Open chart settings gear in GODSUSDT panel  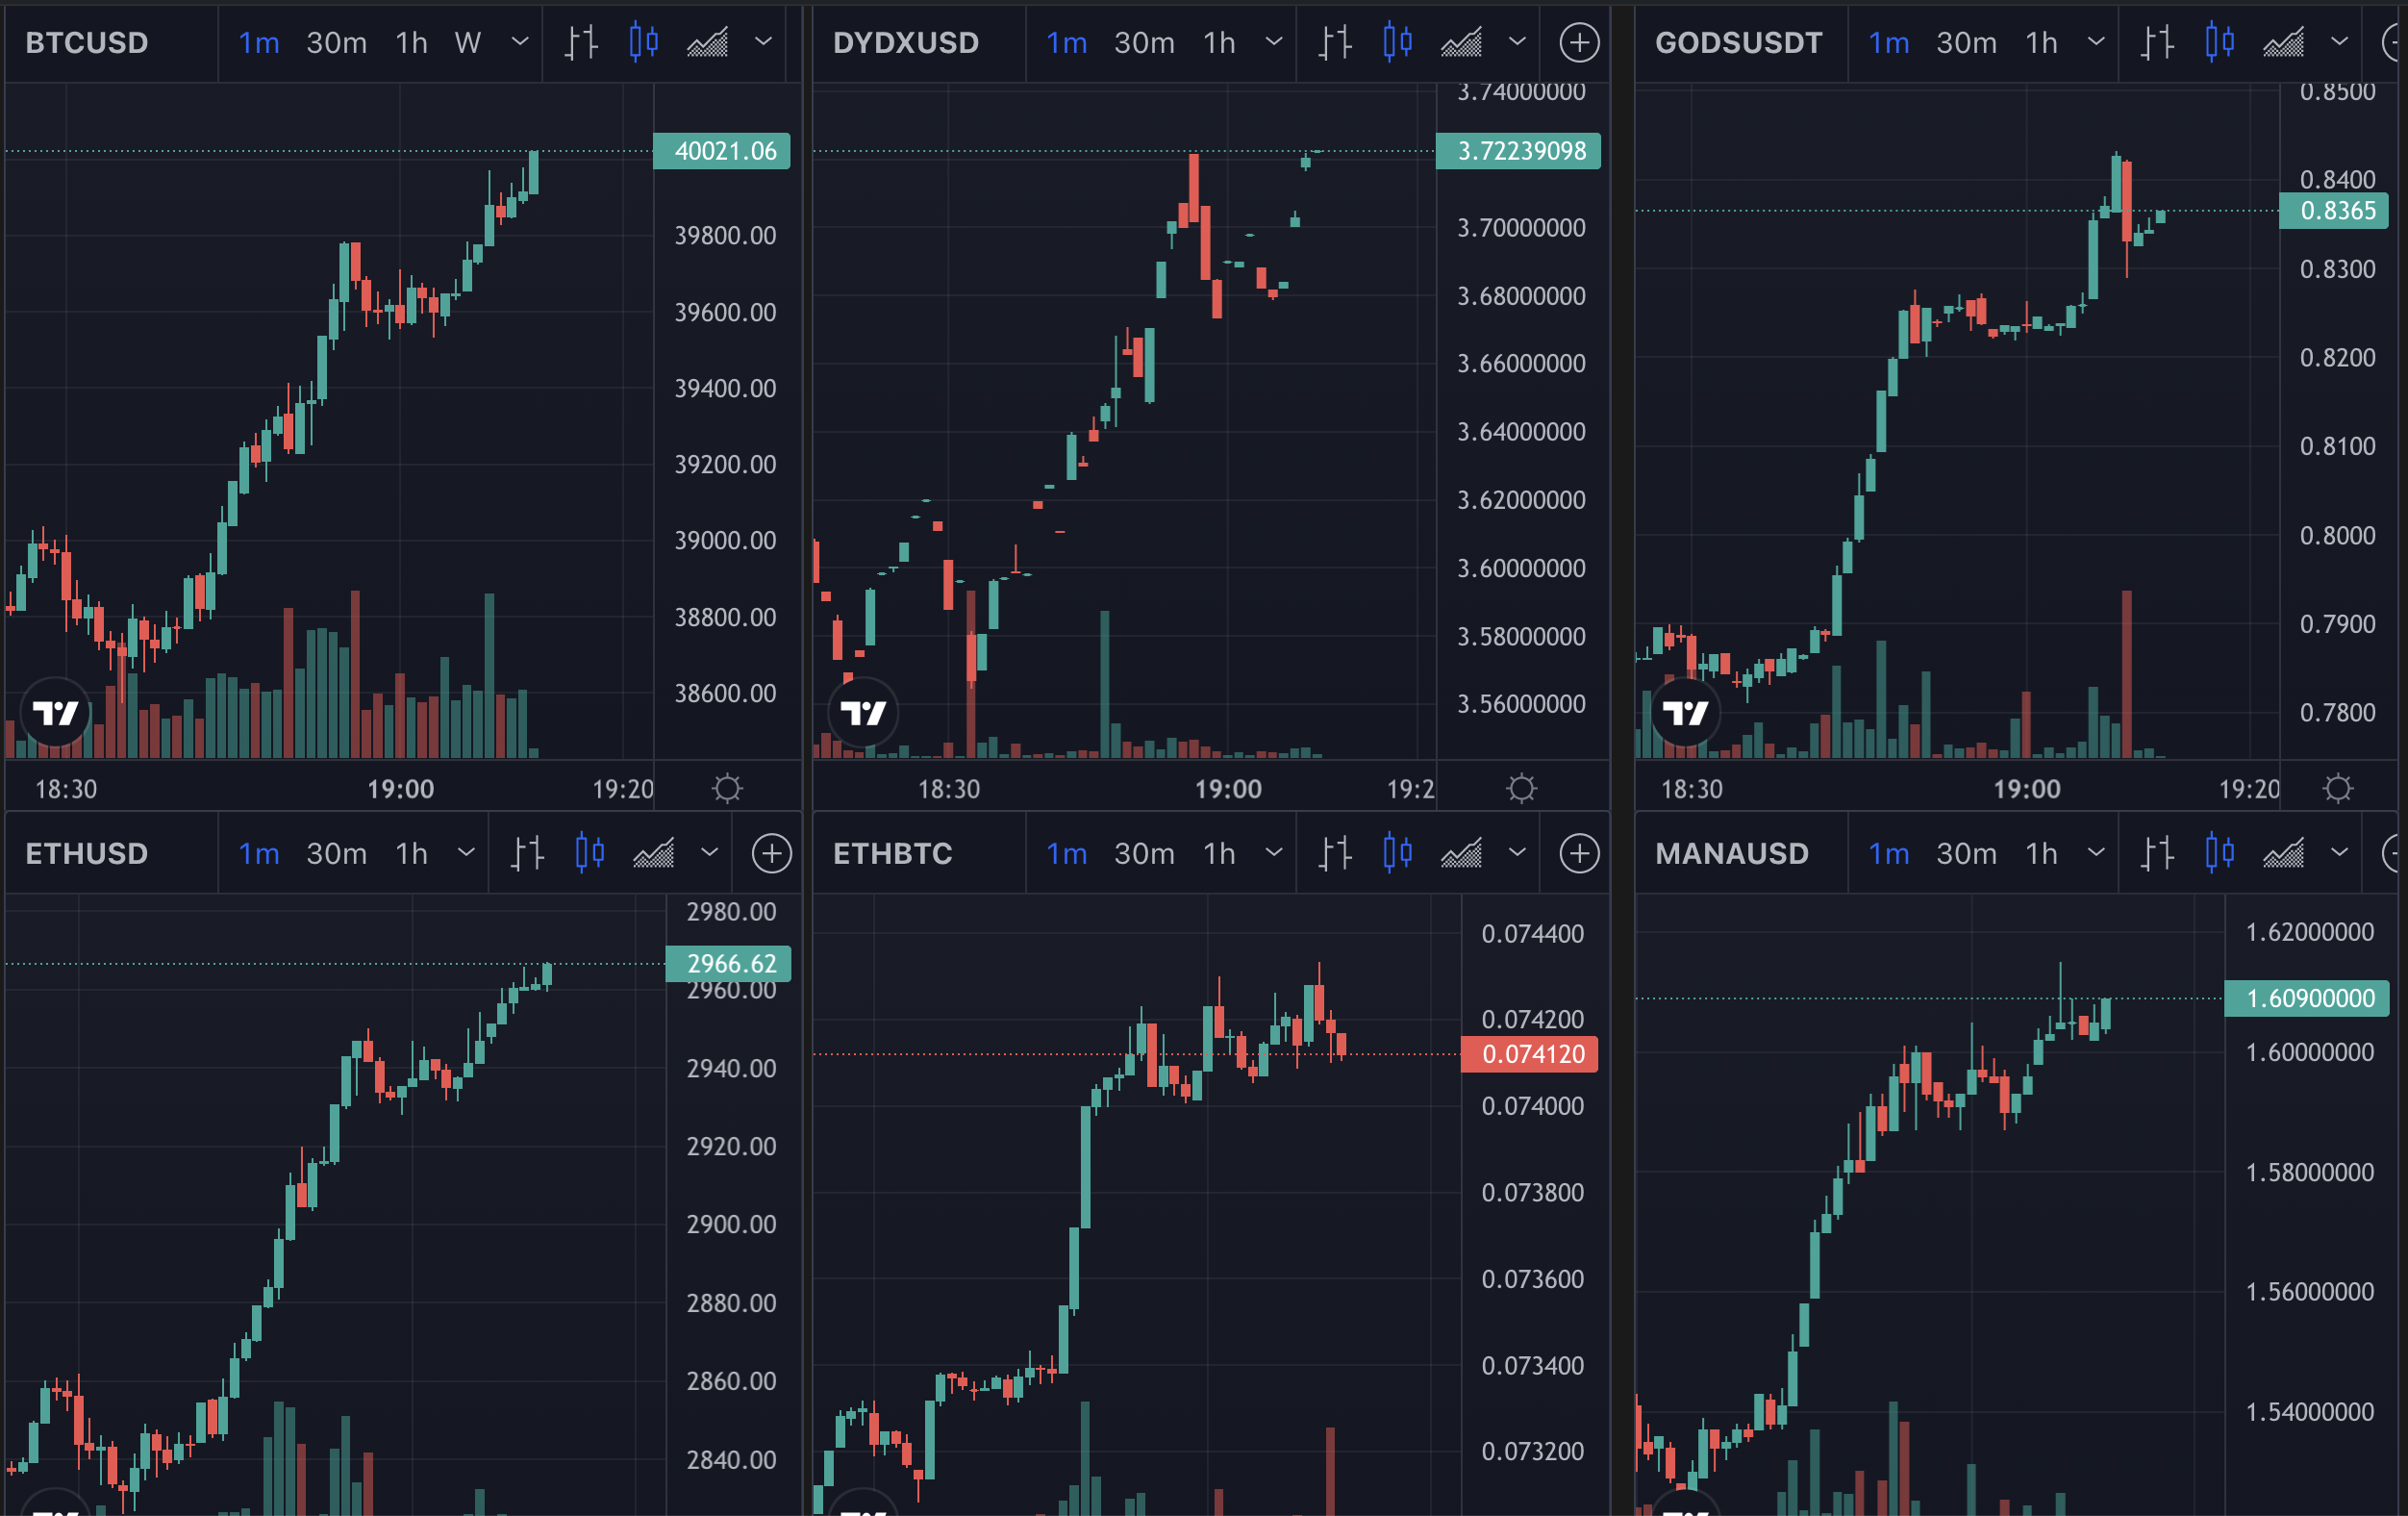(2338, 788)
